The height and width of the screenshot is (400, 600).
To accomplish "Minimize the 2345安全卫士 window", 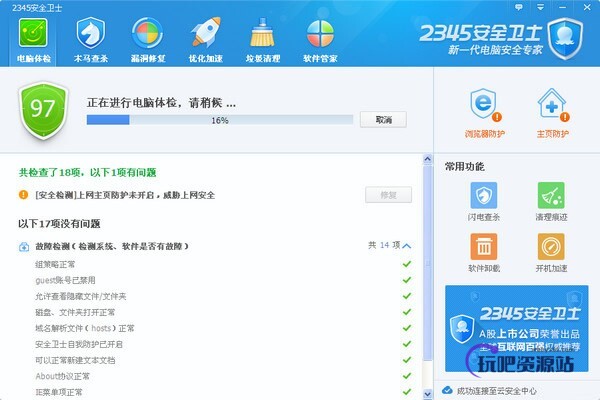I will [562, 7].
